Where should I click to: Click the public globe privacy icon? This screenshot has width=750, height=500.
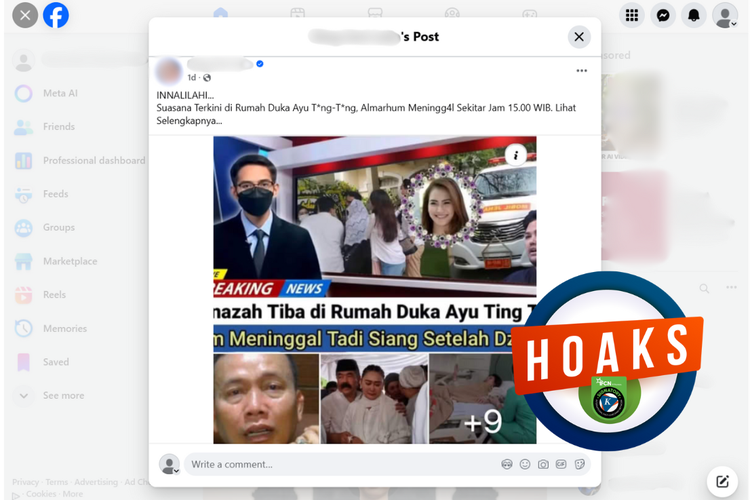(x=207, y=78)
